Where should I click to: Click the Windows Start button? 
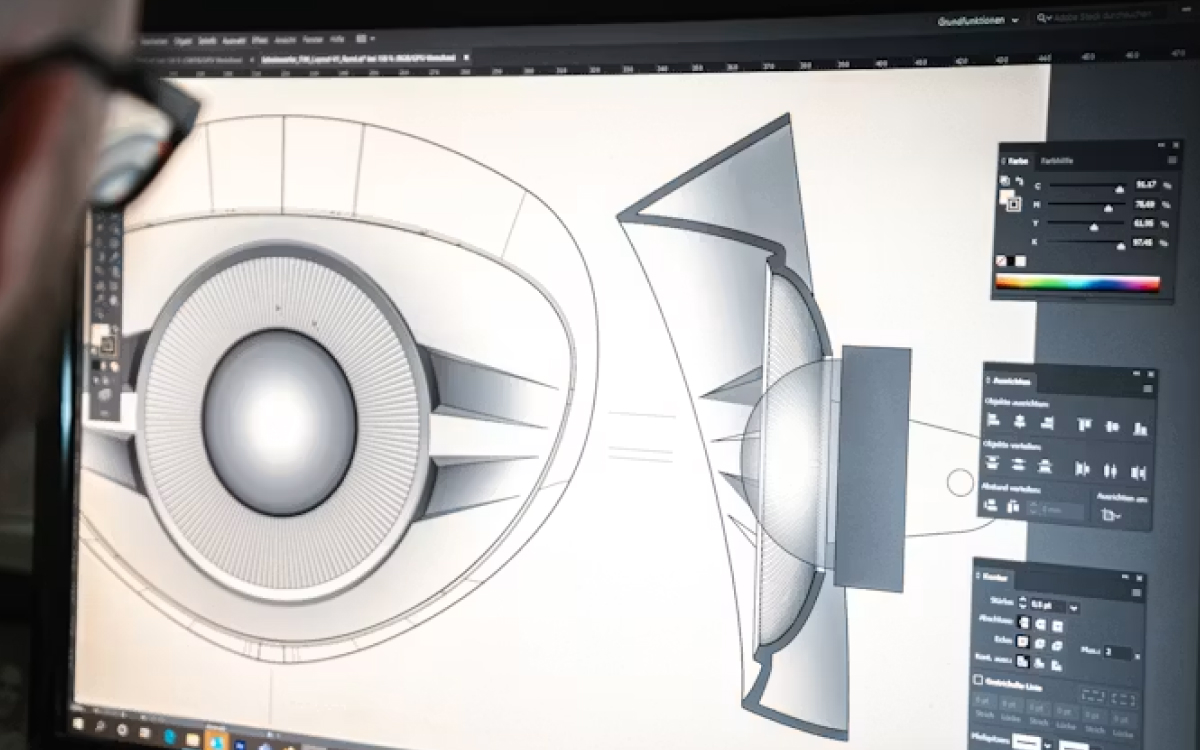point(77,723)
